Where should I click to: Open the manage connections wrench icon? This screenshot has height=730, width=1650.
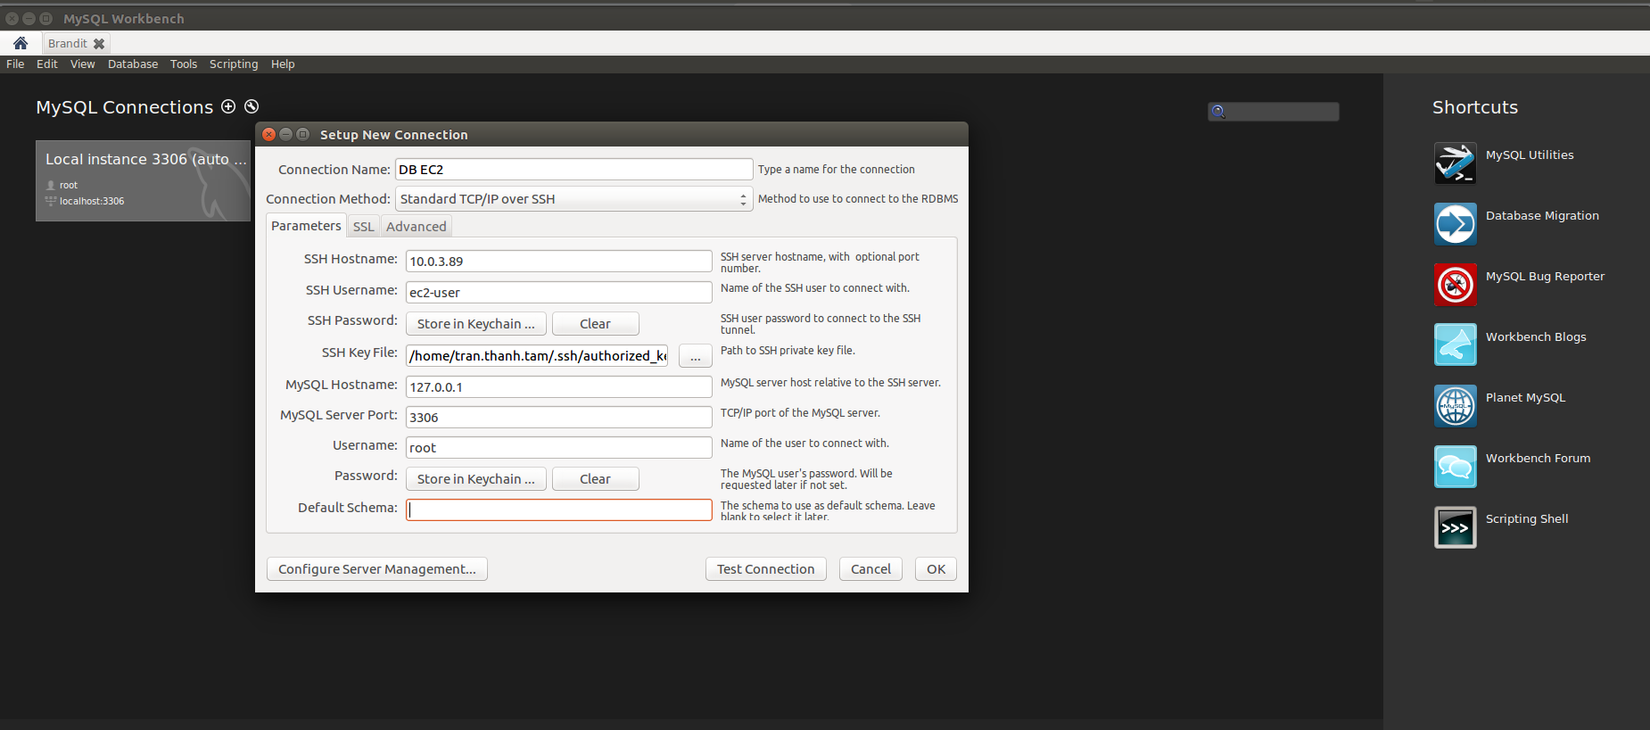tap(252, 106)
